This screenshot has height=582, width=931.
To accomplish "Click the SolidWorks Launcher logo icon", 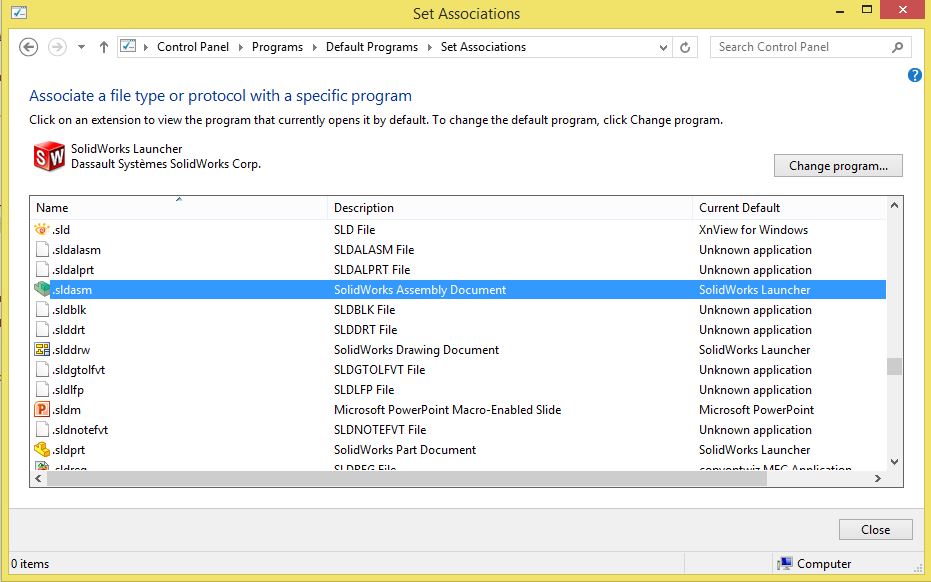I will 49,157.
